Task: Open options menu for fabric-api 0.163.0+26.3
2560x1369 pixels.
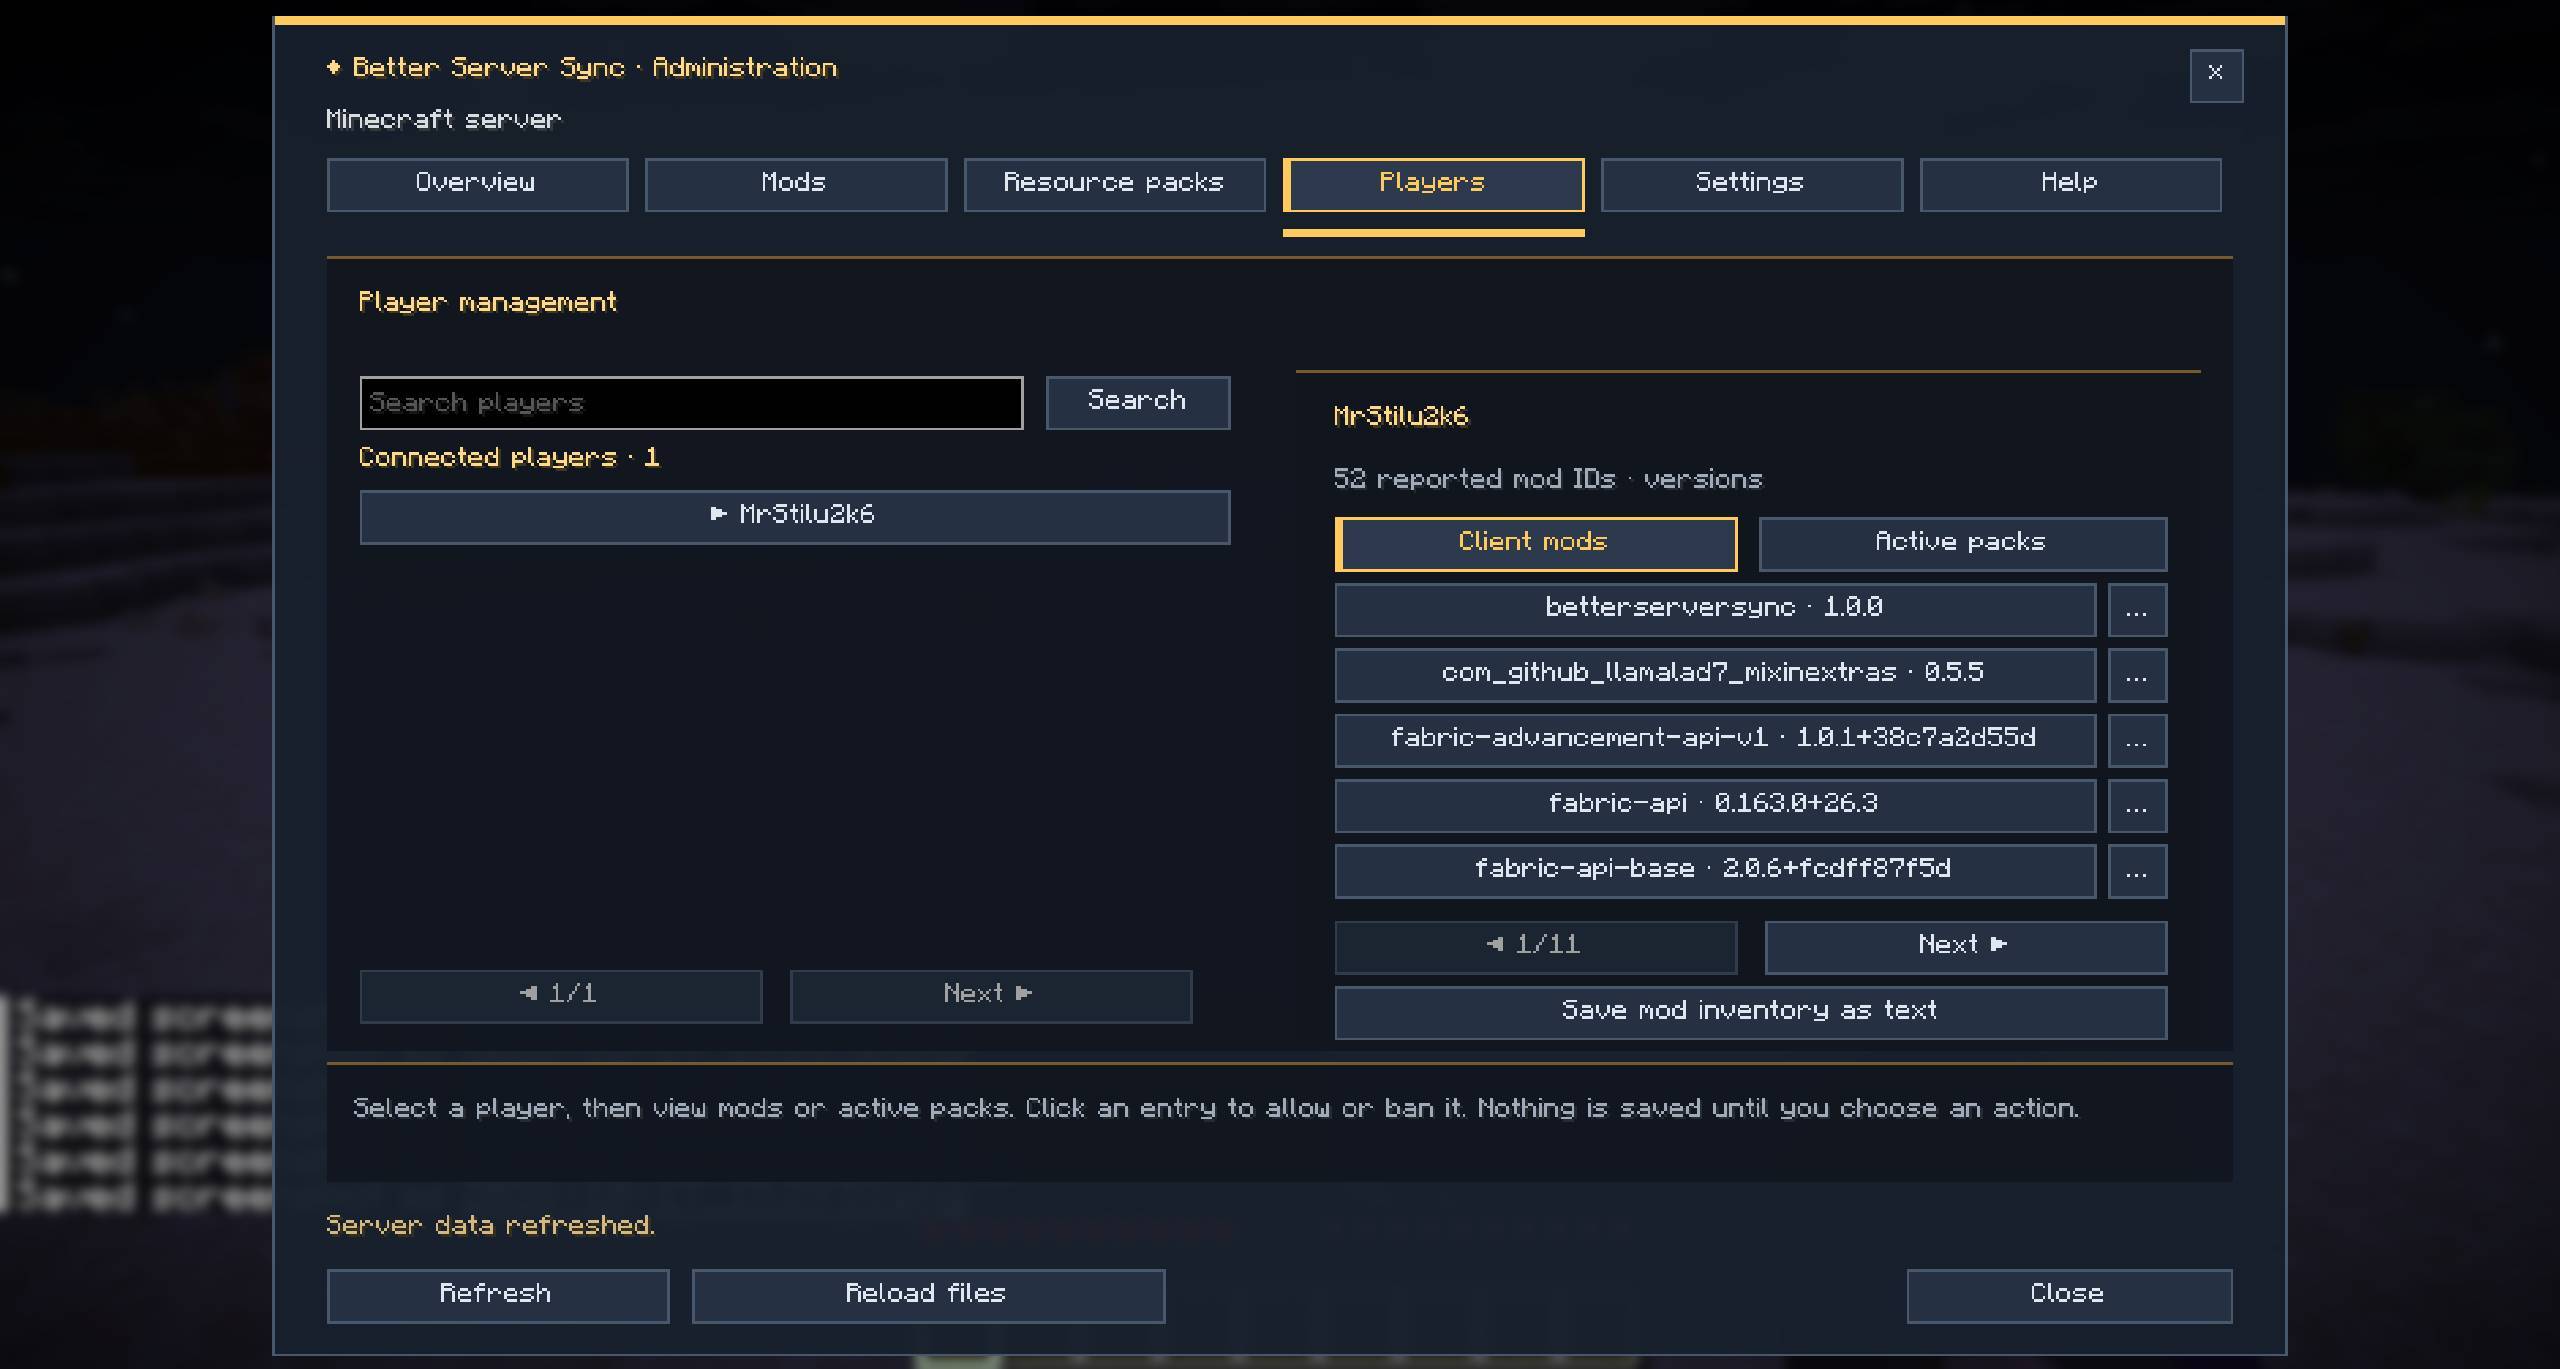Action: [x=2137, y=806]
